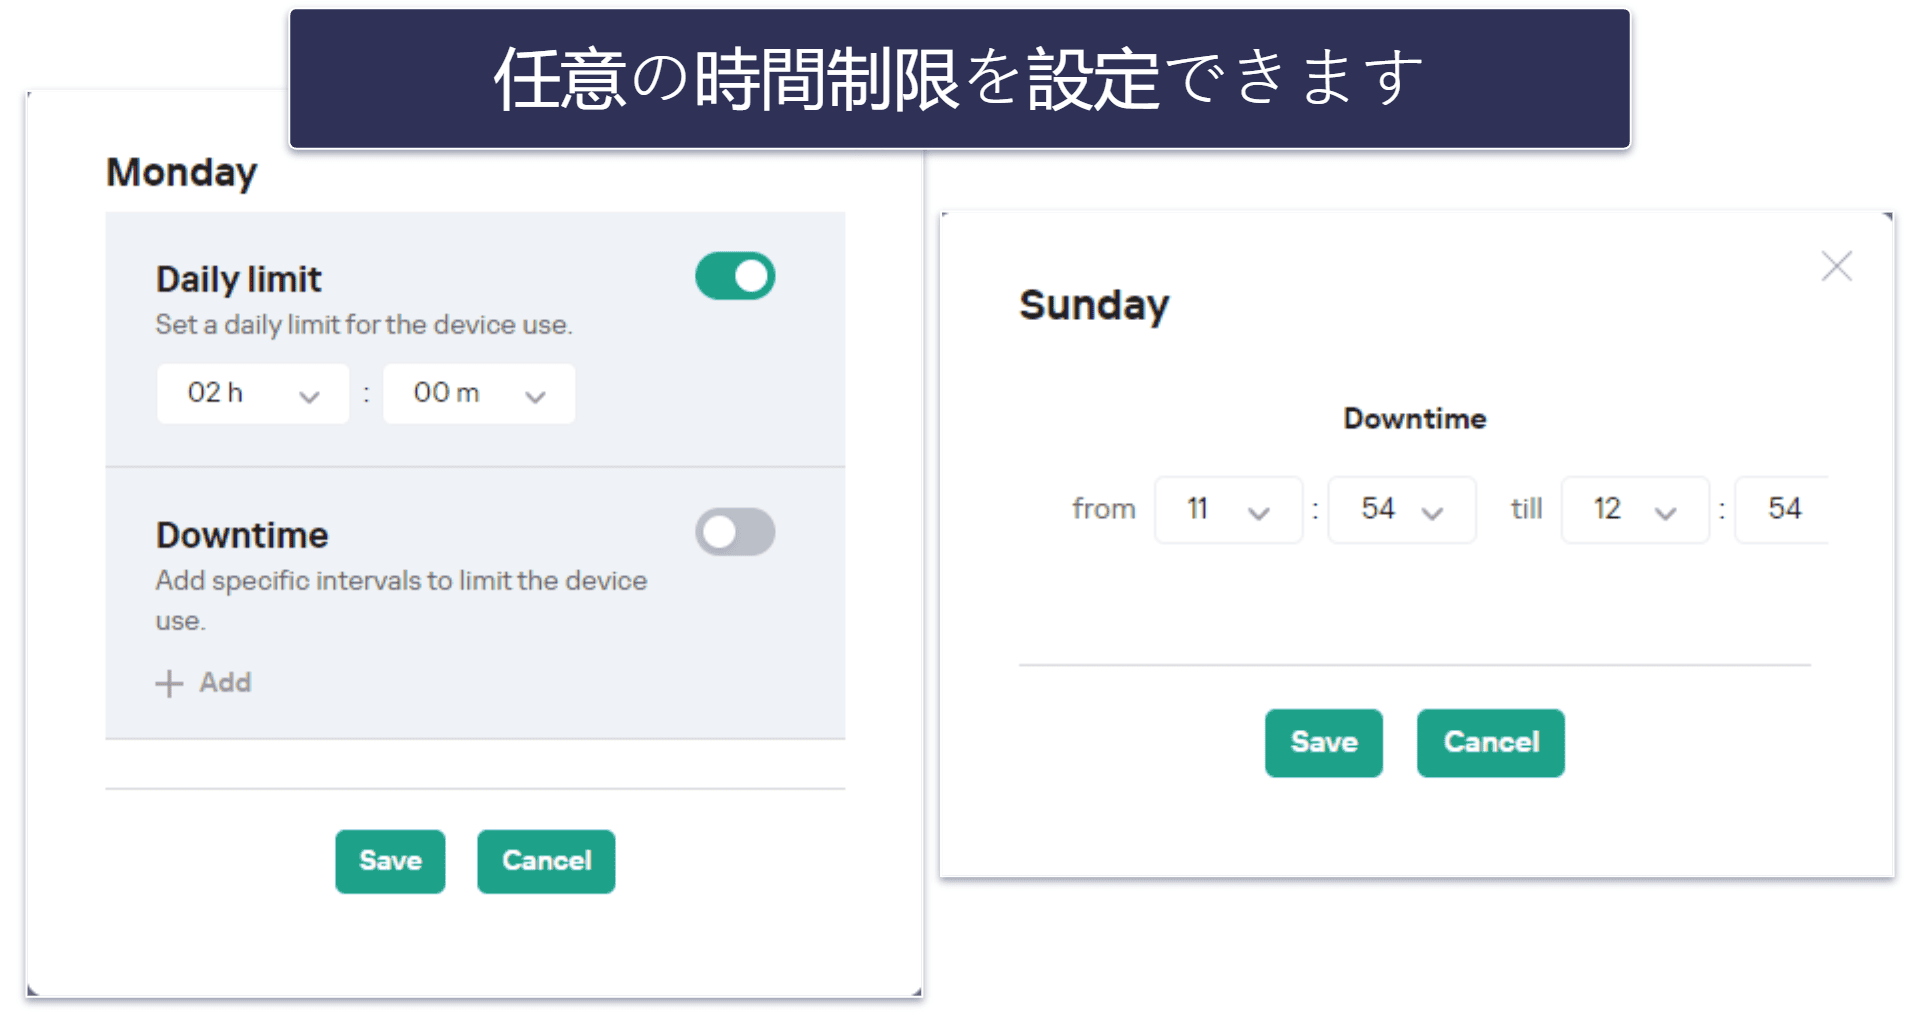Cancel the Sunday downtime settings

pyautogui.click(x=1490, y=743)
